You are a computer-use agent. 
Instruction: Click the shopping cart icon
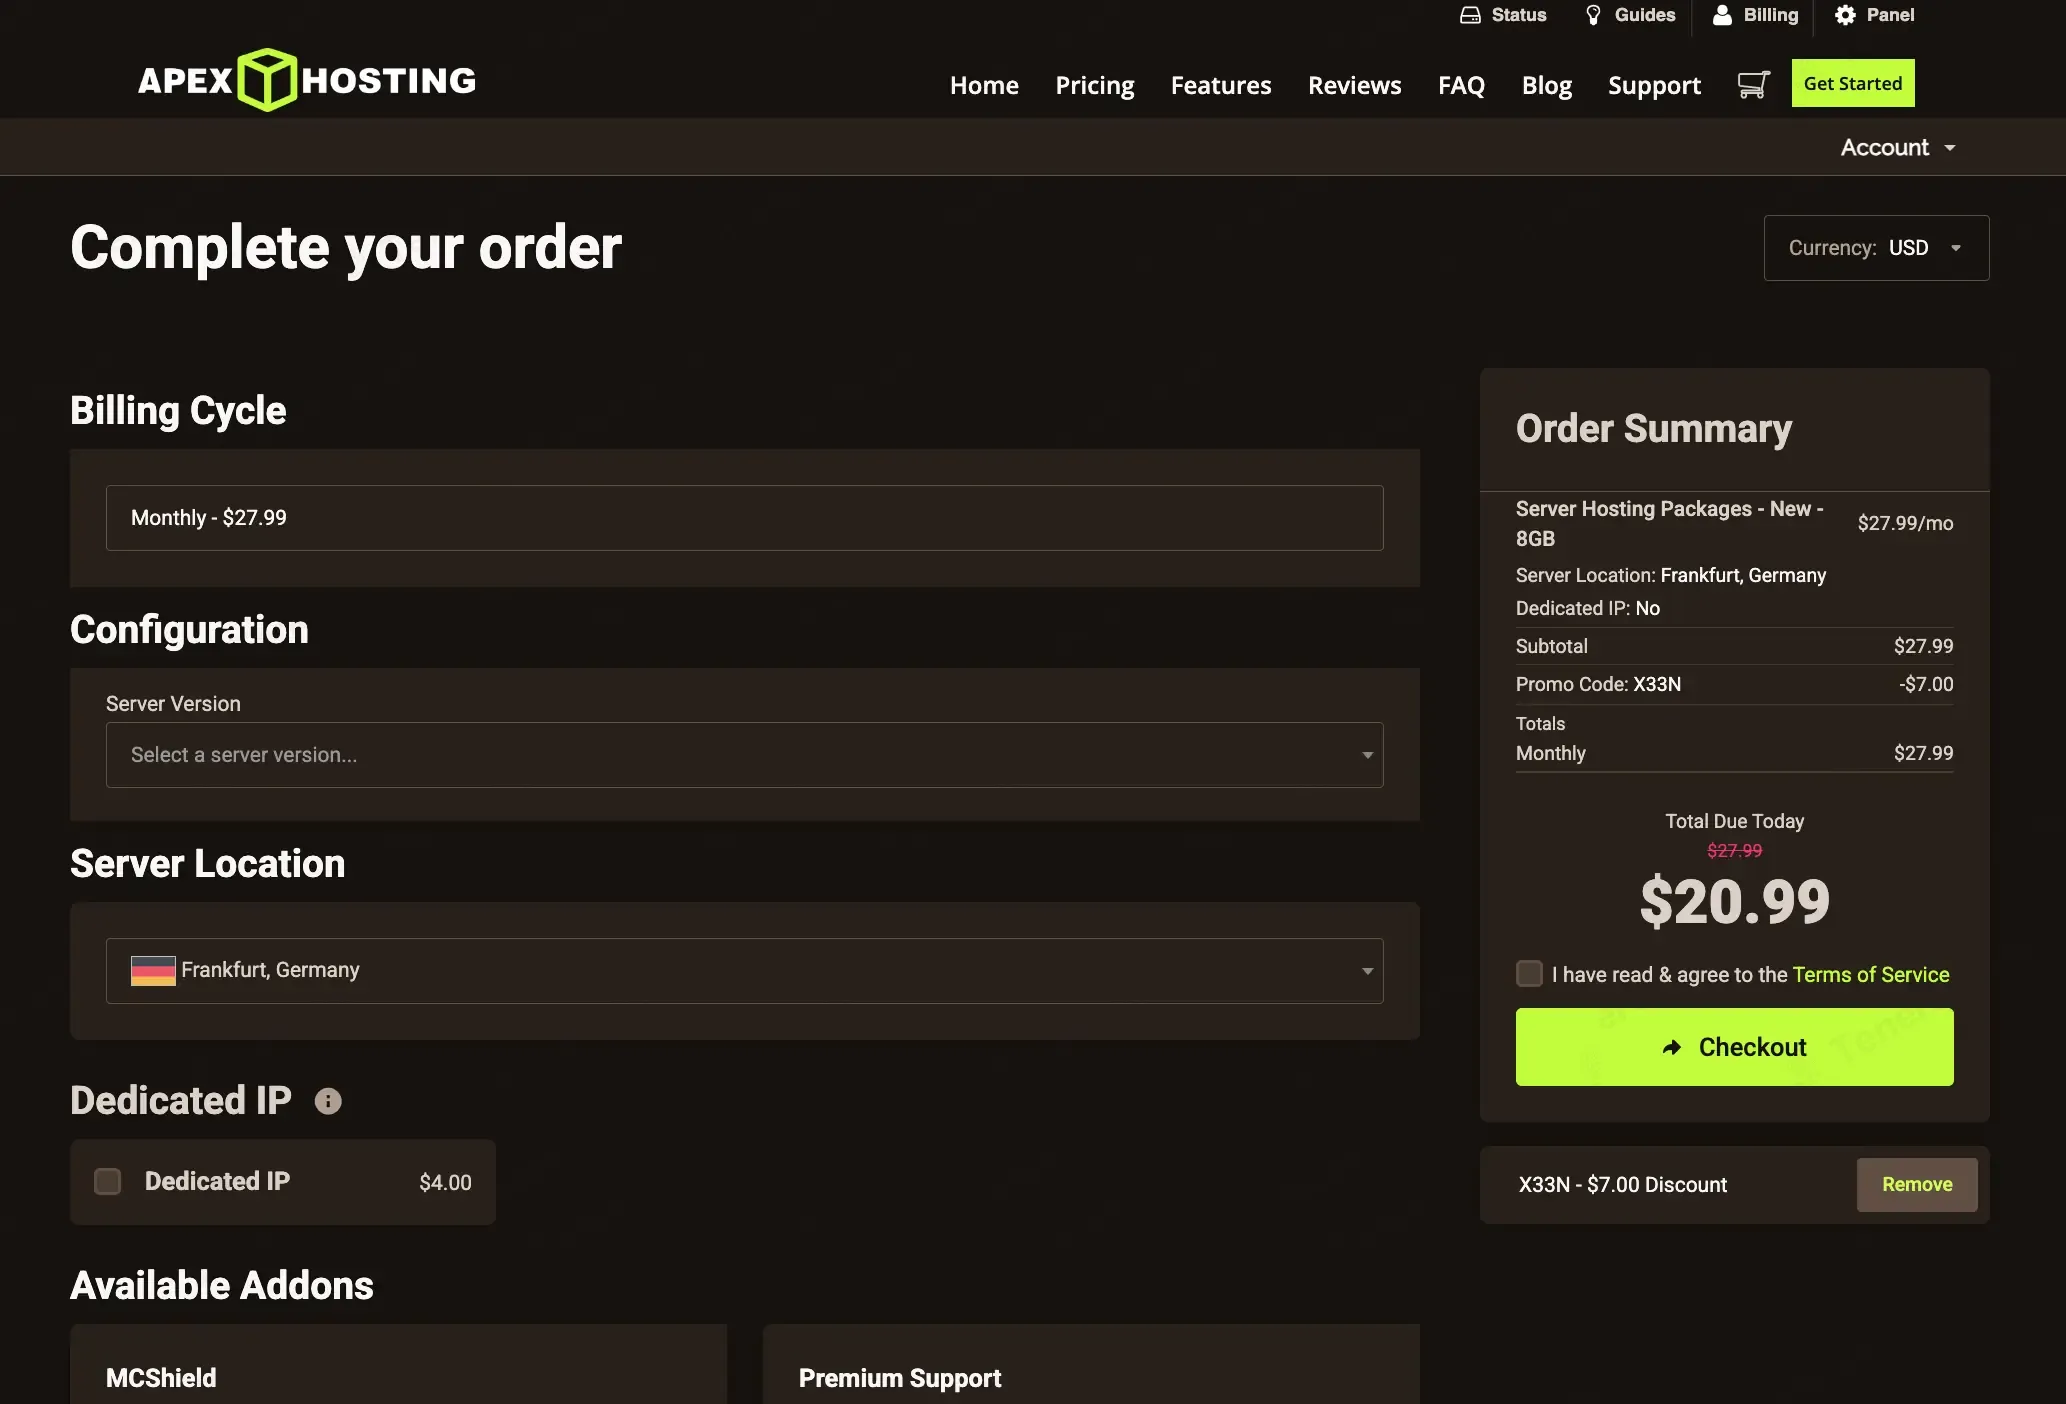(x=1753, y=85)
